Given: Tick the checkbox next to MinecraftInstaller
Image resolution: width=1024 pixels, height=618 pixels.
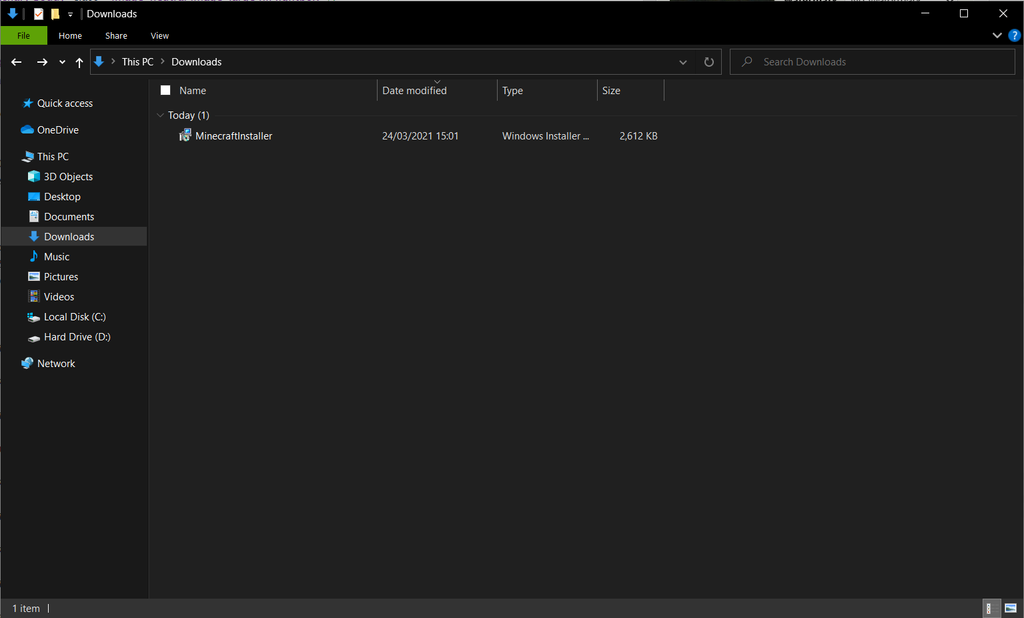Looking at the screenshot, I should pos(165,135).
